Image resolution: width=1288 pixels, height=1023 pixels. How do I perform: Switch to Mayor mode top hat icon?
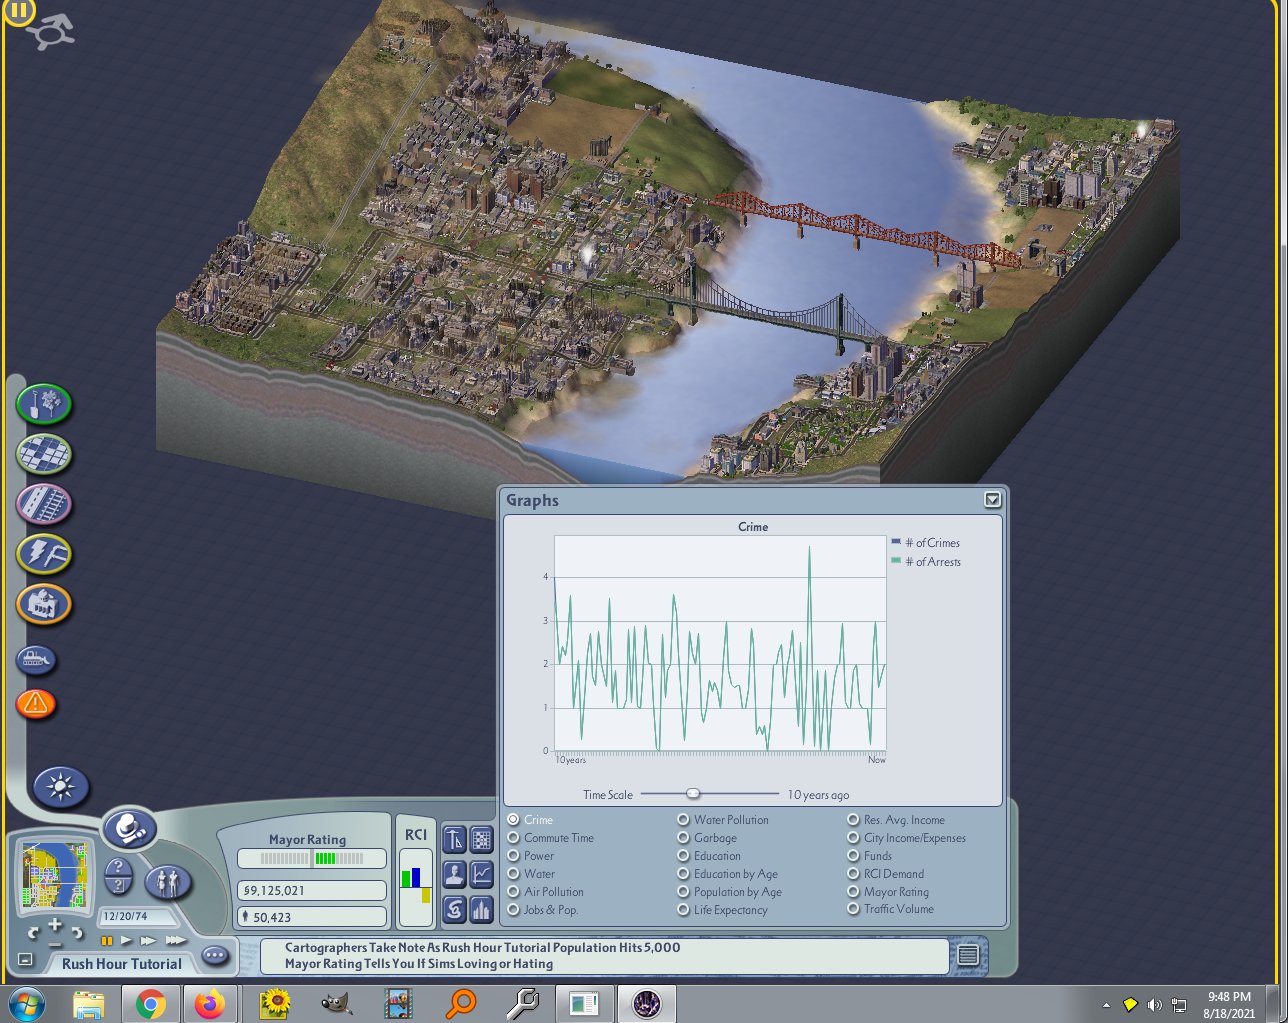(130, 829)
